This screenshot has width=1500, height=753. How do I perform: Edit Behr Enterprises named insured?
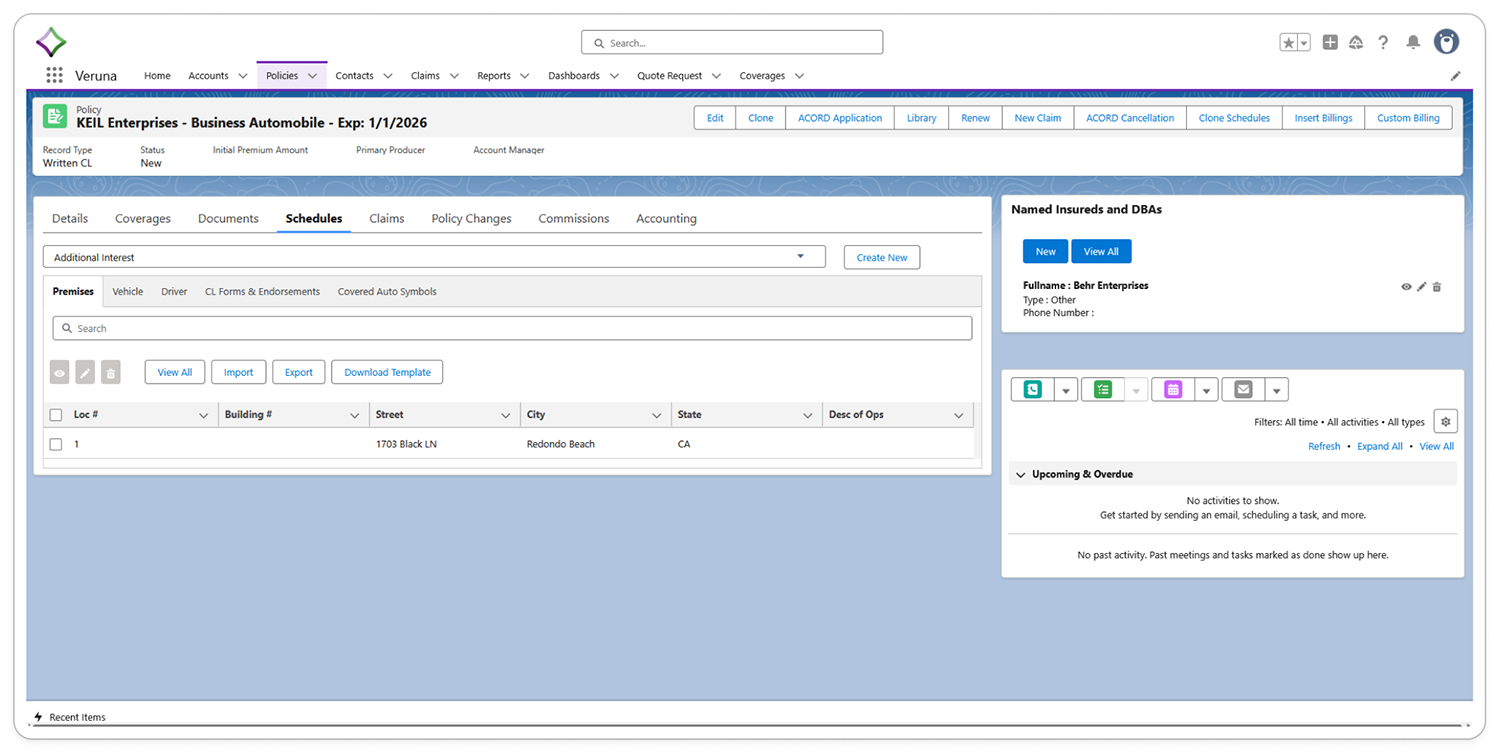coord(1422,287)
